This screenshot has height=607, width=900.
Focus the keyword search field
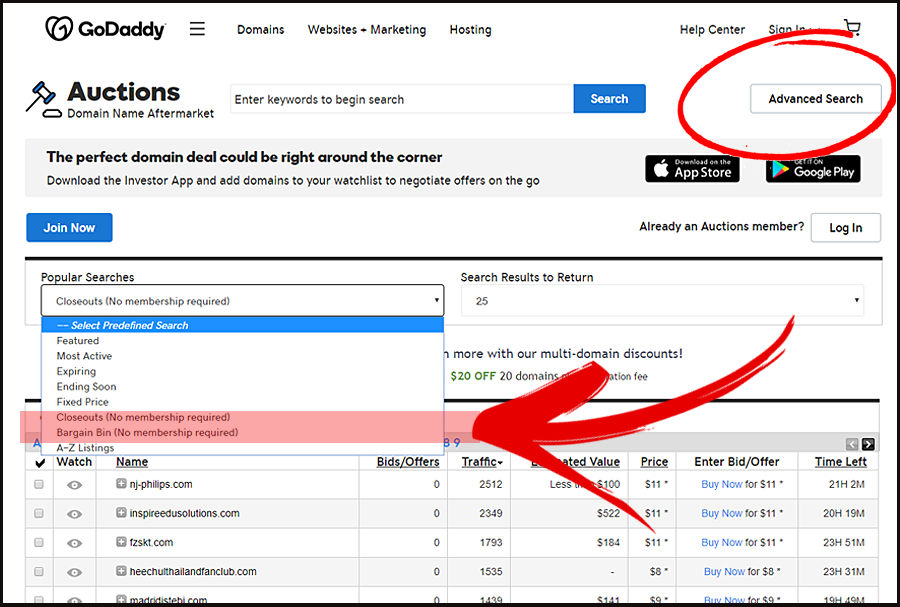[x=402, y=99]
